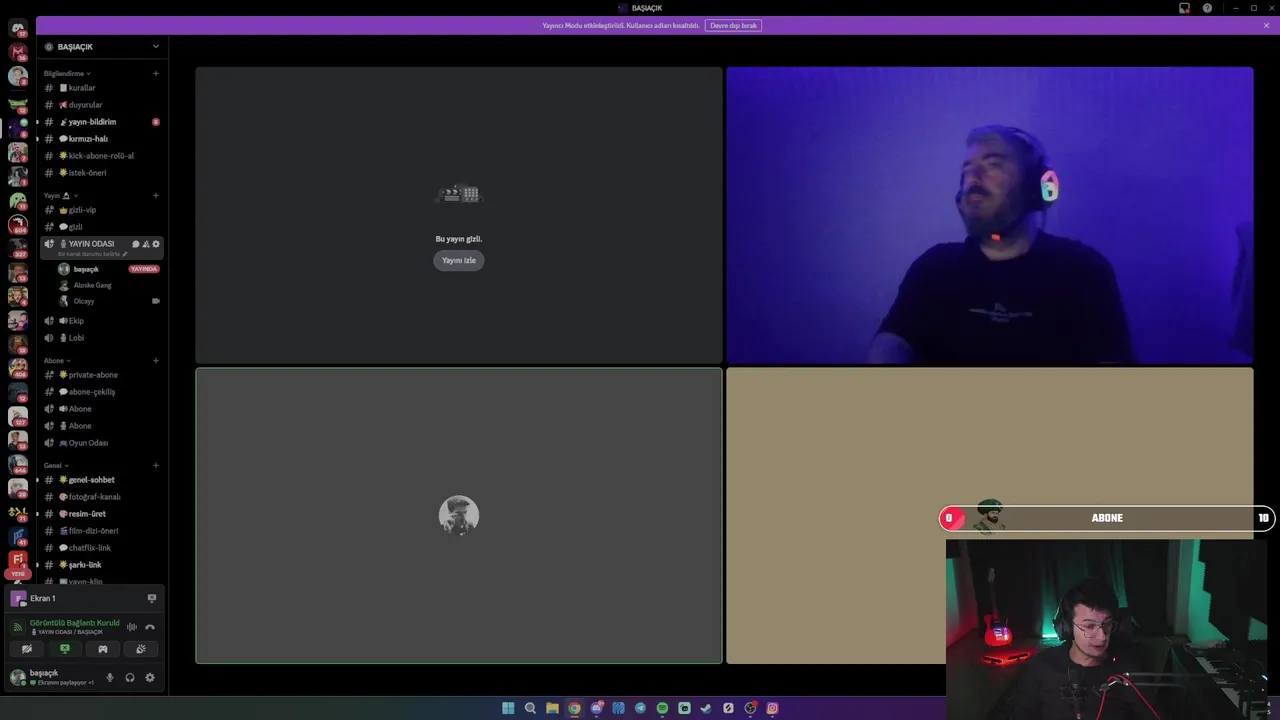Add a channel to Yayın category

click(x=155, y=195)
